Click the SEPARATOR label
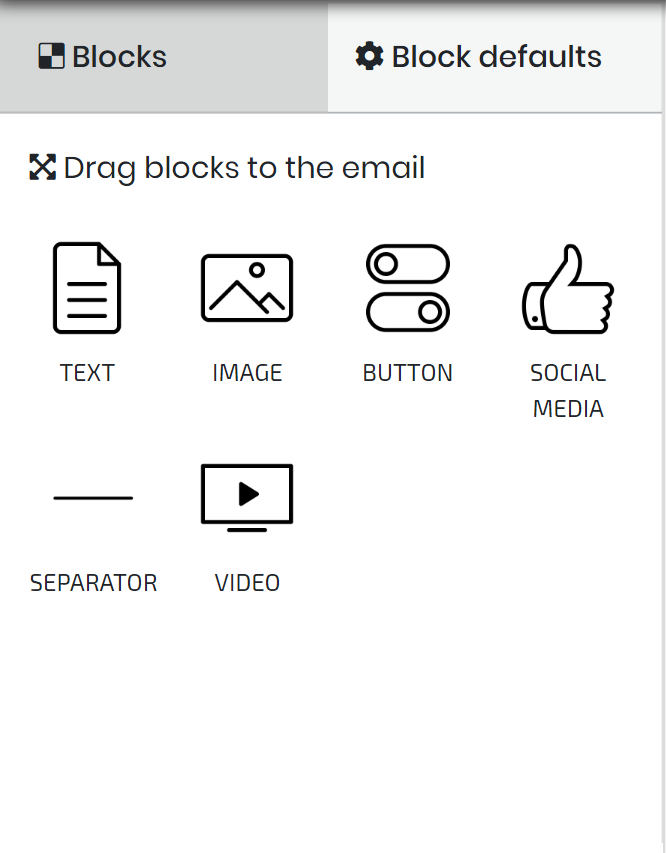 [x=93, y=583]
